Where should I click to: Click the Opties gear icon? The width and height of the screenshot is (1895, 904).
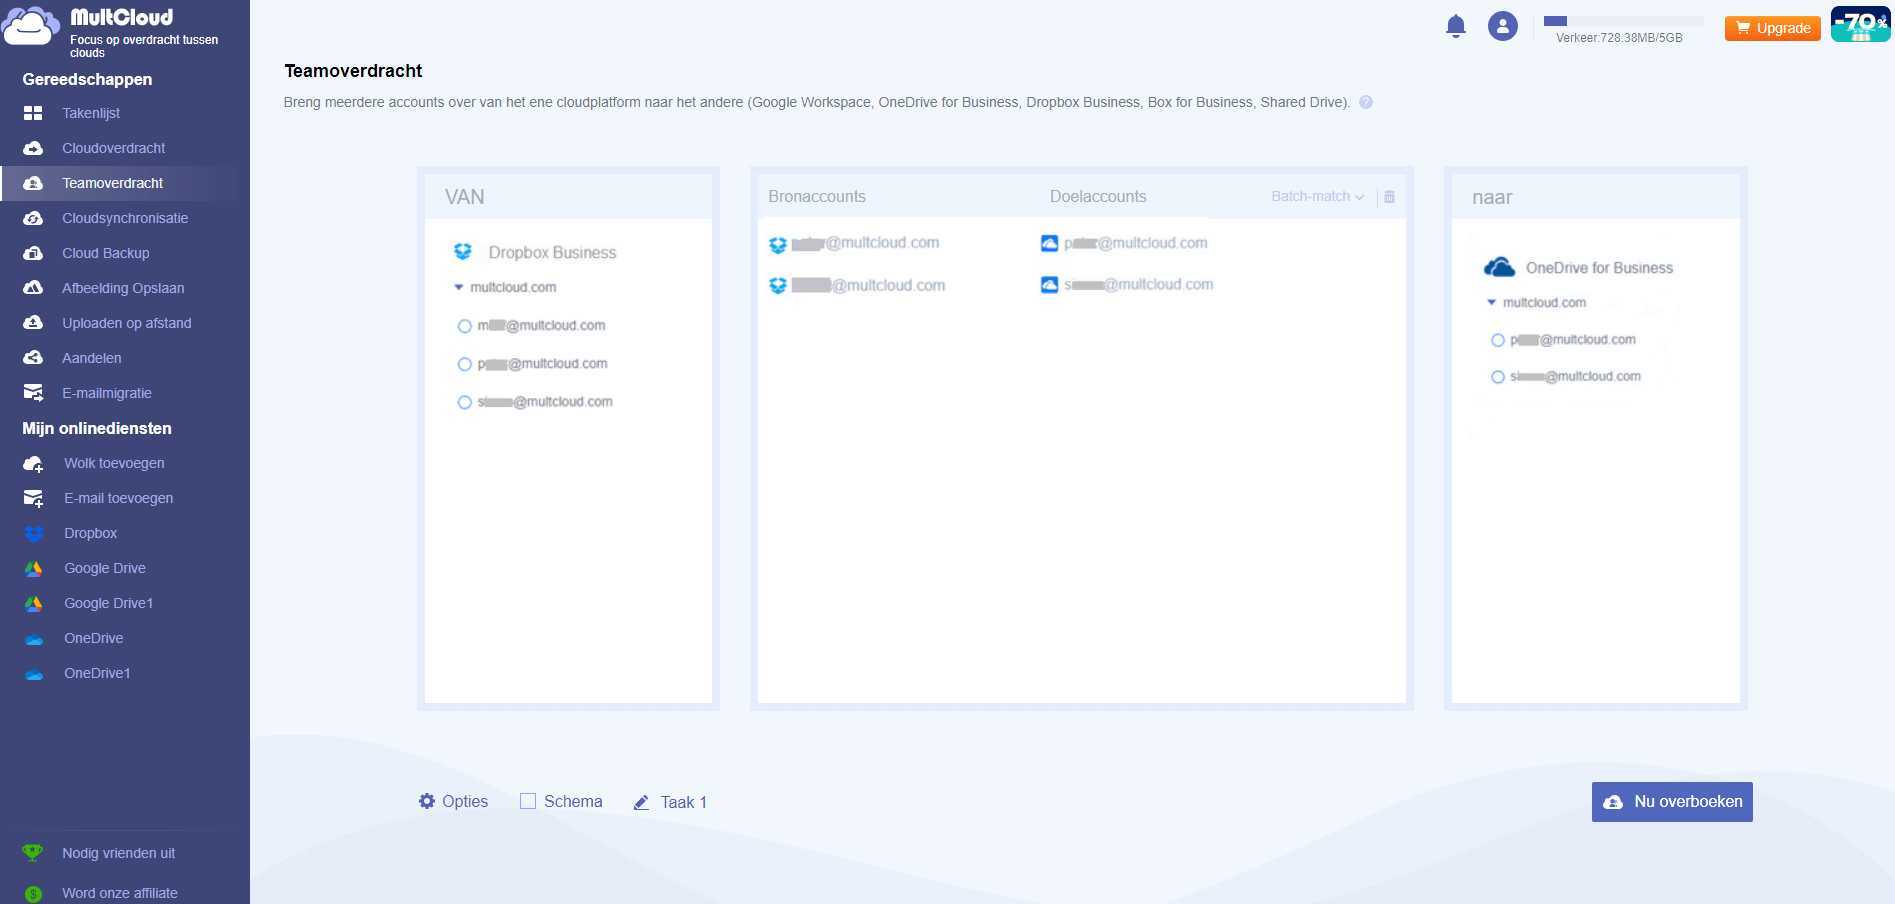pos(427,801)
